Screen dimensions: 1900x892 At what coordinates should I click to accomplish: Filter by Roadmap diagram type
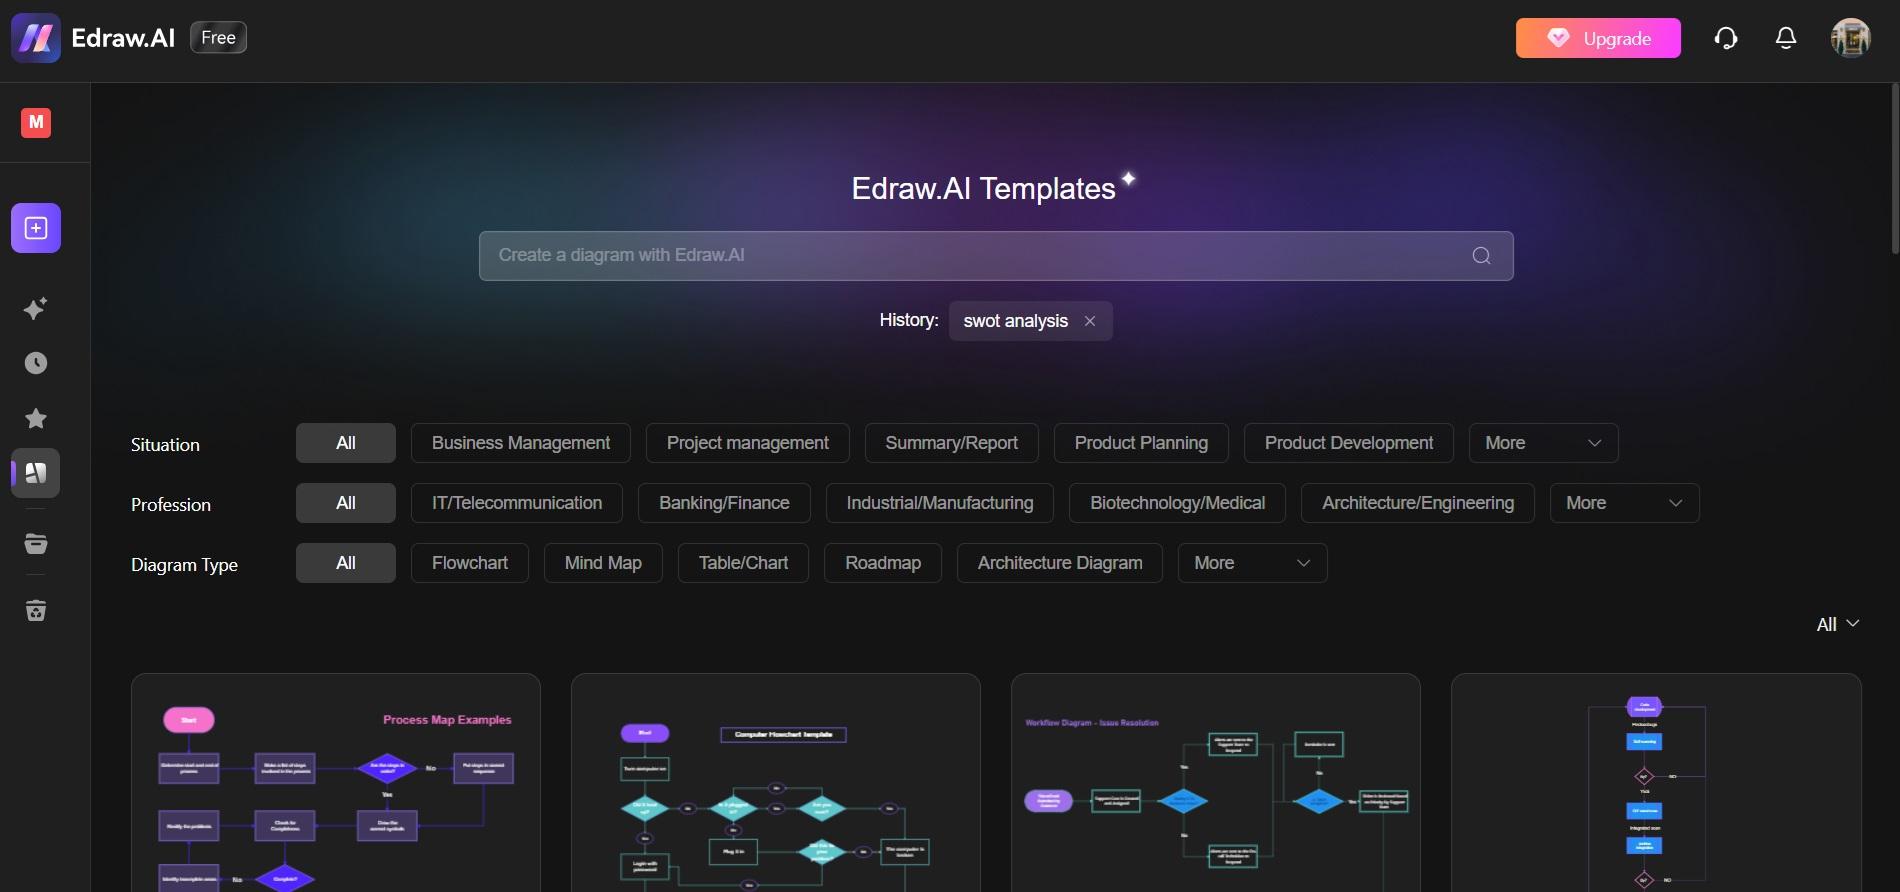point(883,563)
